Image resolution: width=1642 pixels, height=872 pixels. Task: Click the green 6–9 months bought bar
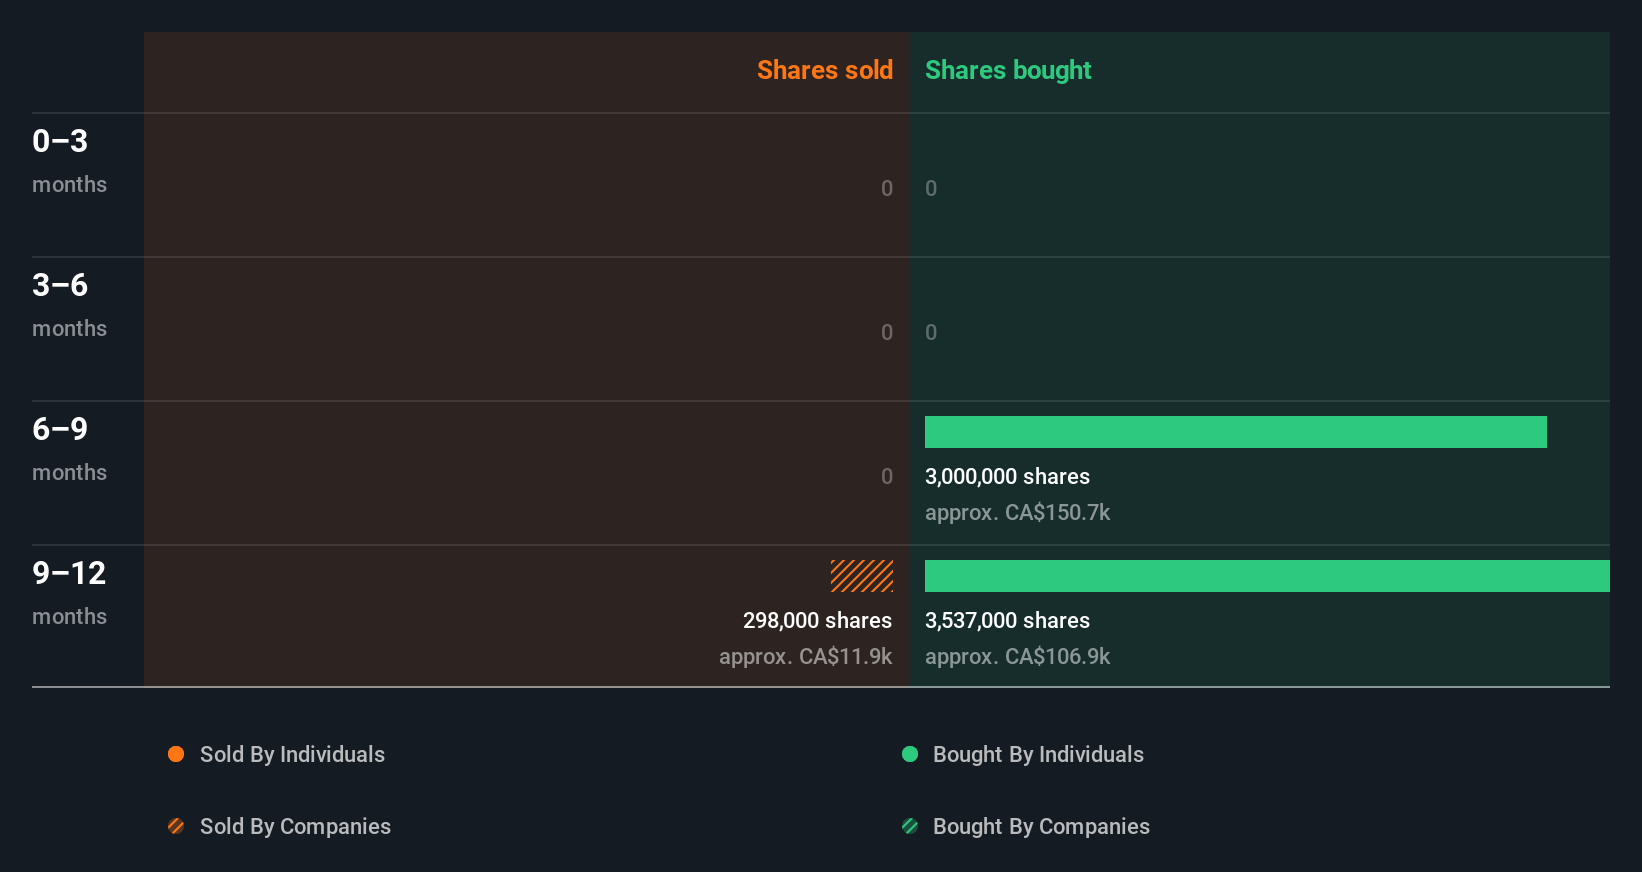click(1235, 432)
